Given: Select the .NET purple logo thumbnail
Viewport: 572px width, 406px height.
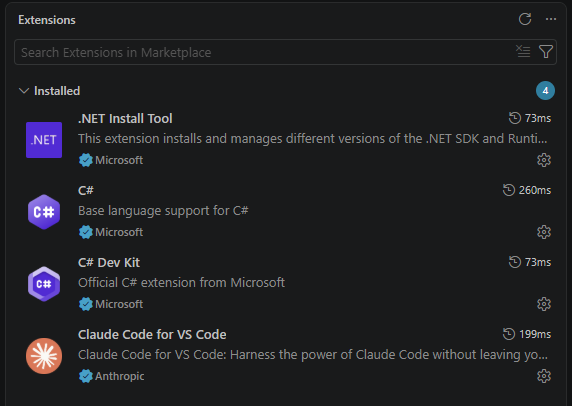Looking at the screenshot, I should [44, 140].
